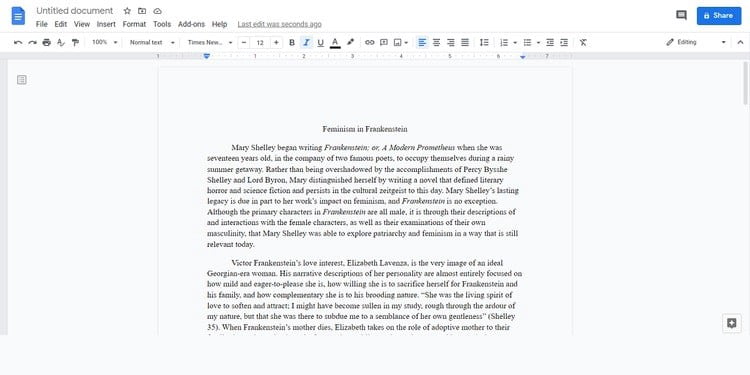The image size is (750, 375).
Task: Toggle underline formatting
Action: [320, 43]
